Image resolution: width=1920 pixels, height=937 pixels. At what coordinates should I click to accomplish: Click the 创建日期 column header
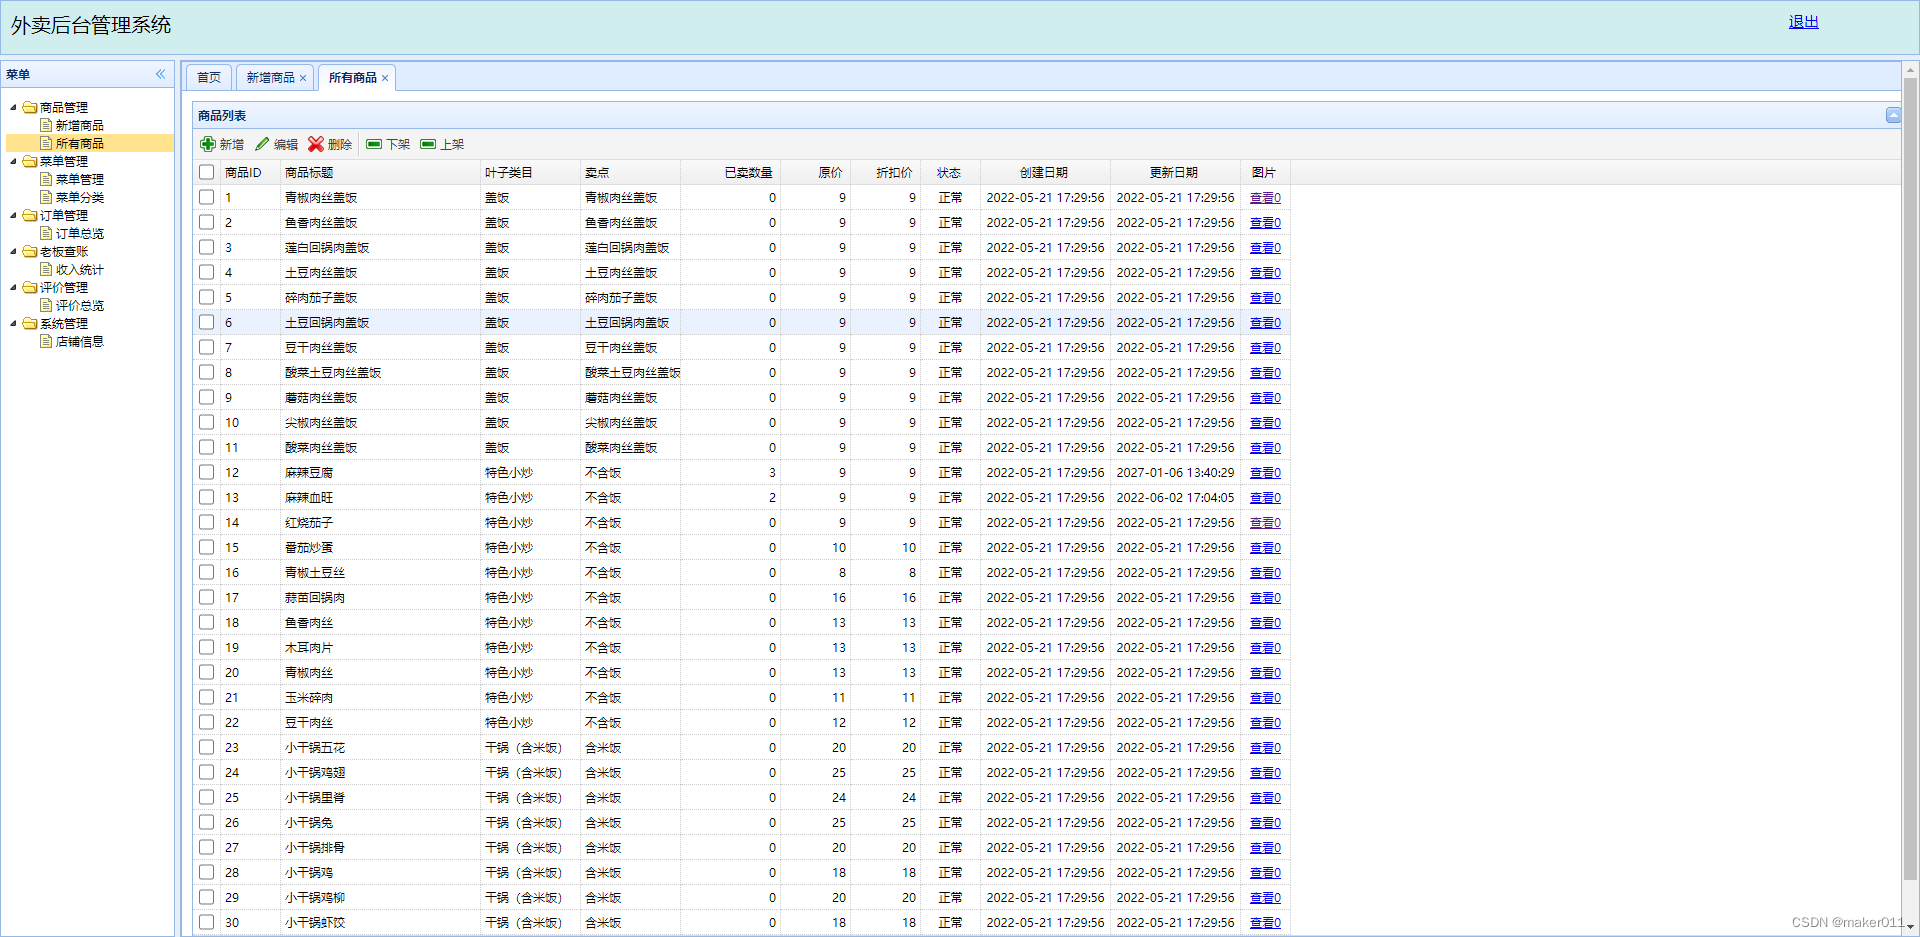pos(1046,172)
